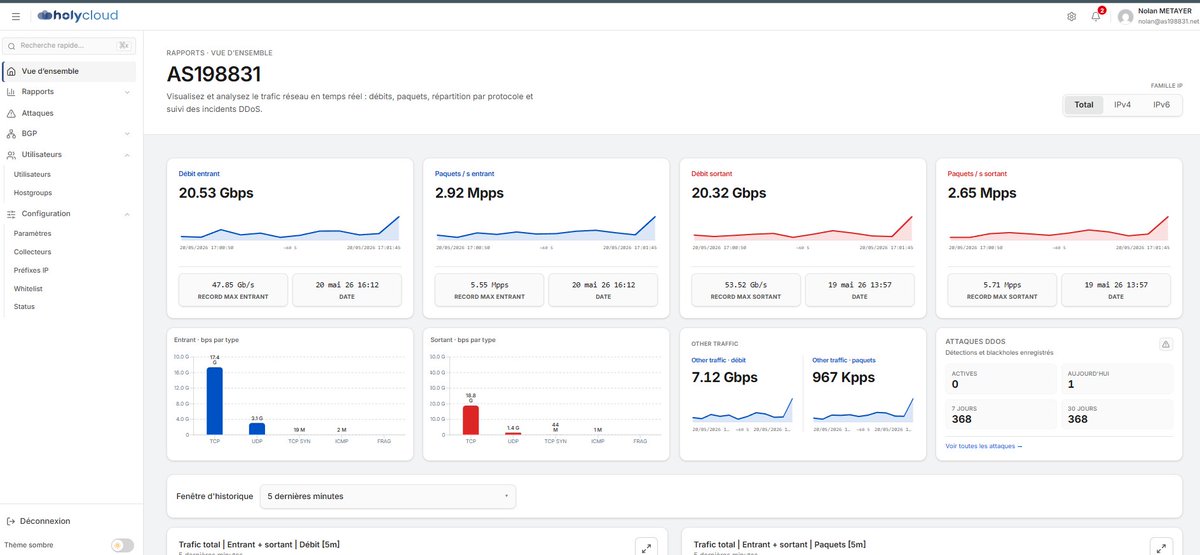Click the Configuration sliders icon

11,214
